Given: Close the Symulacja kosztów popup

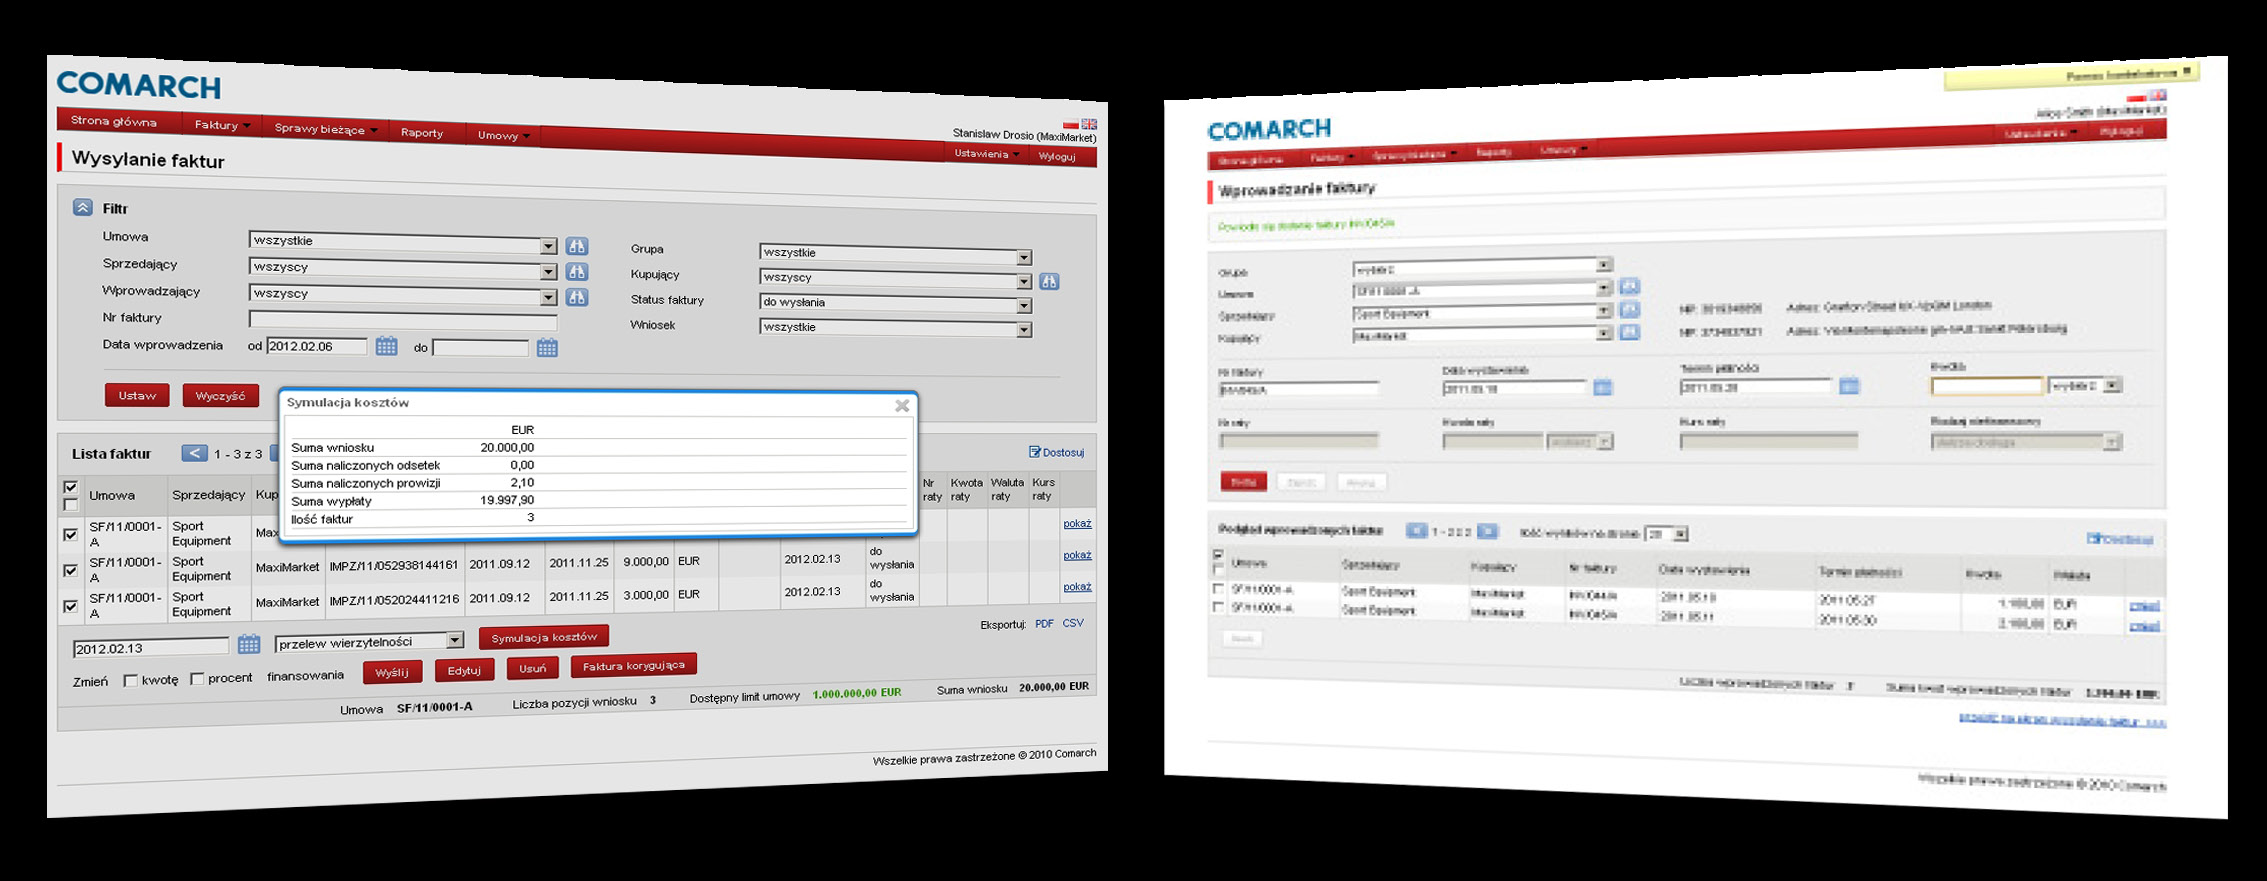Looking at the screenshot, I should 902,405.
